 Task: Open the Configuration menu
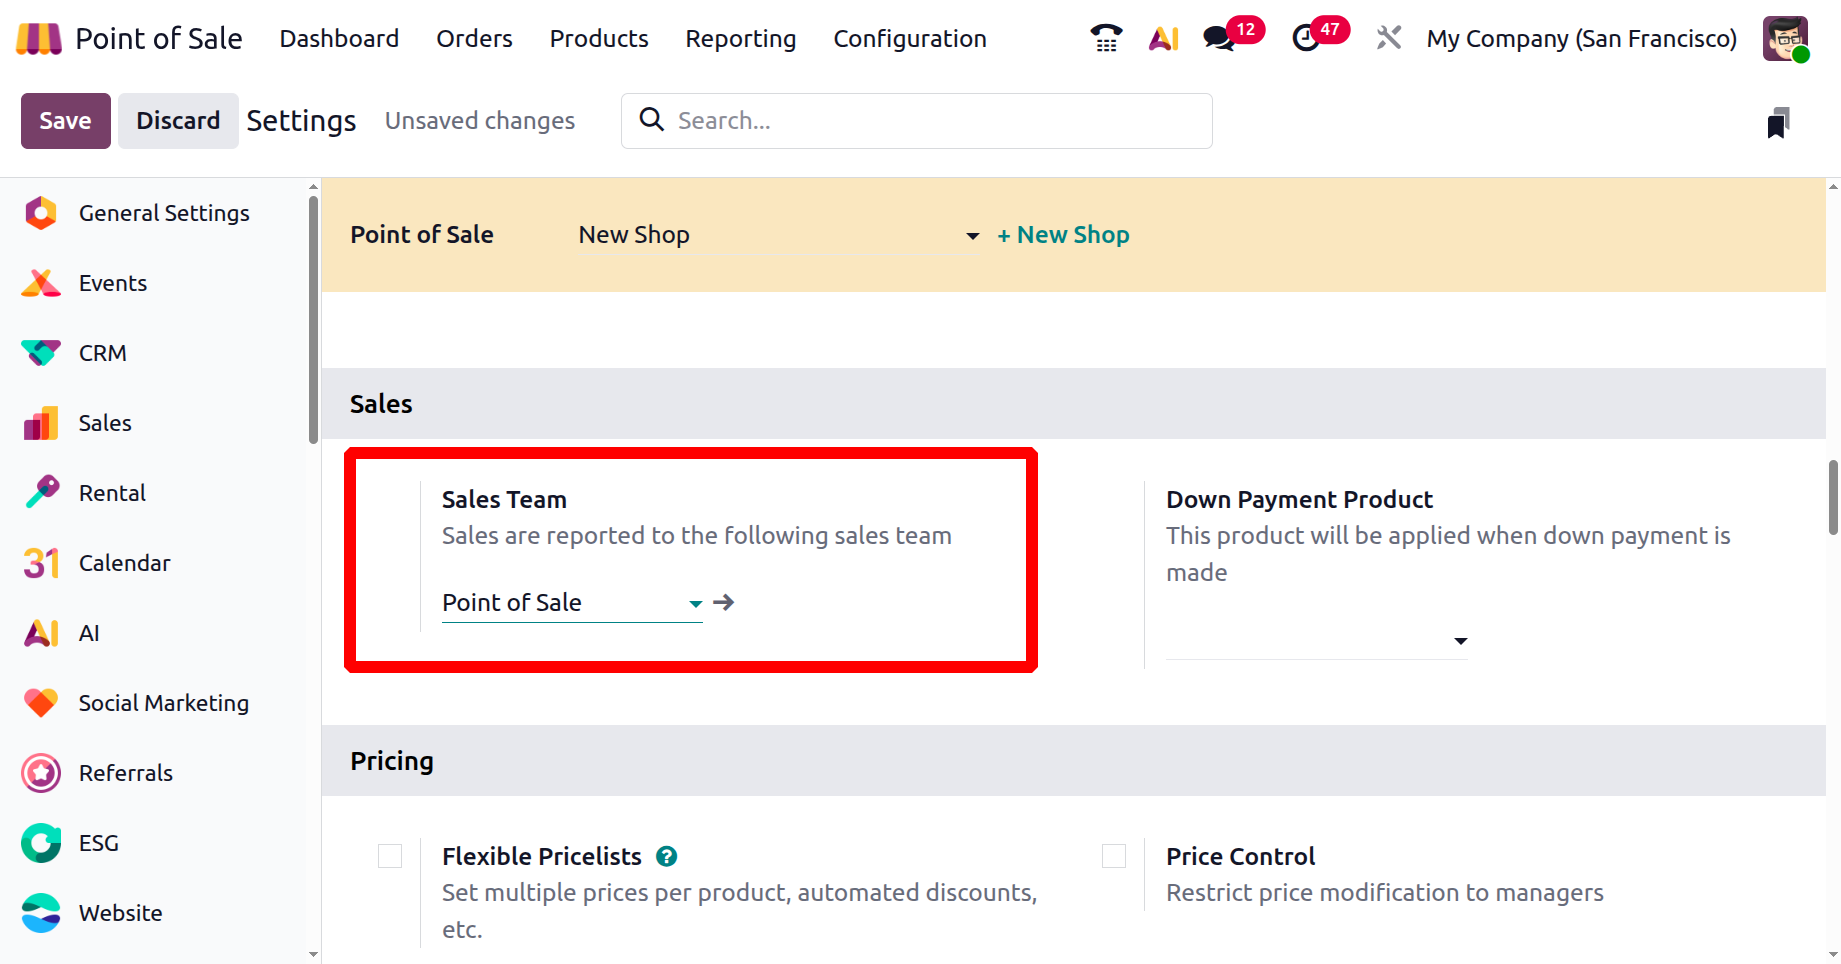[x=909, y=38]
